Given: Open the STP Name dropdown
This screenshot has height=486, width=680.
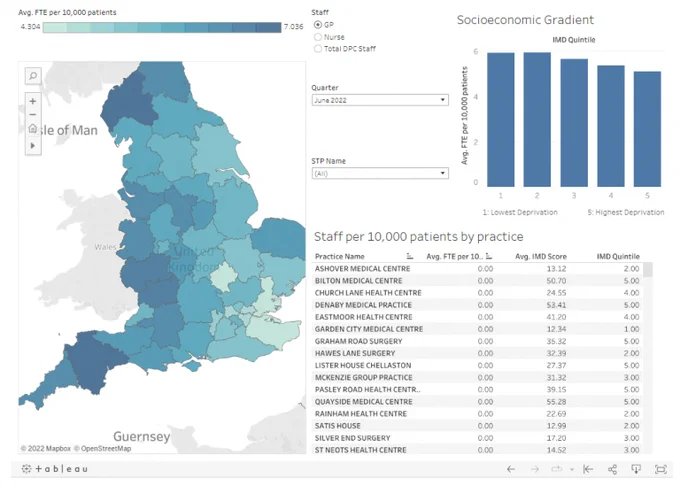Looking at the screenshot, I should coord(380,173).
